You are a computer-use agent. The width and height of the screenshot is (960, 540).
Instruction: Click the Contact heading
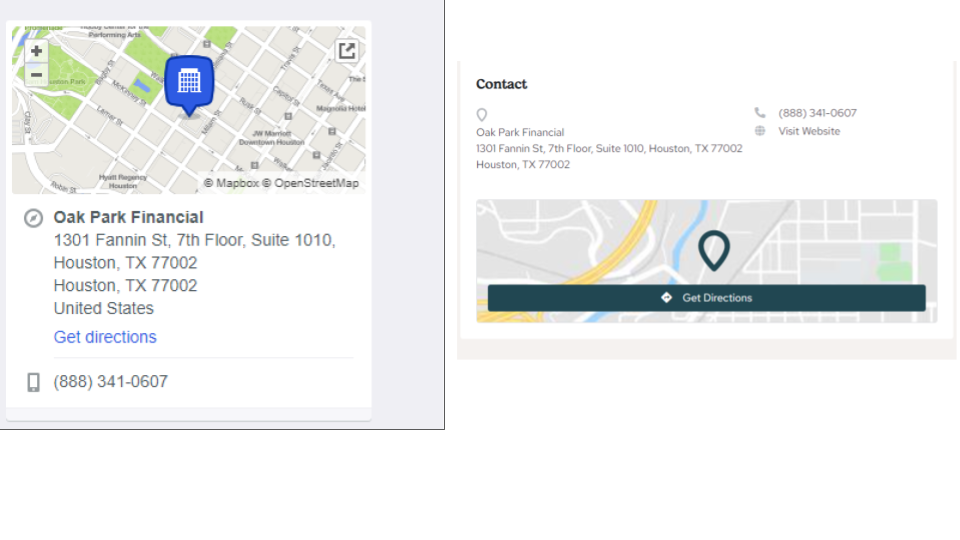click(501, 84)
